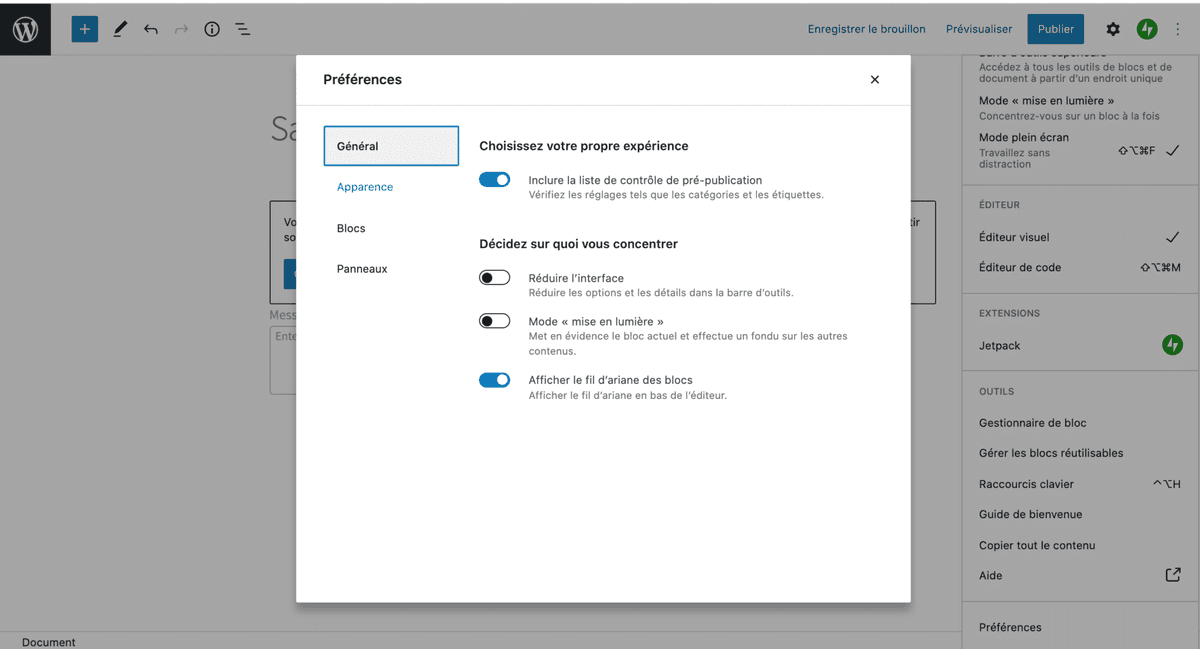This screenshot has width=1200, height=649.
Task: Close the Préférences dialog
Action: pos(875,80)
